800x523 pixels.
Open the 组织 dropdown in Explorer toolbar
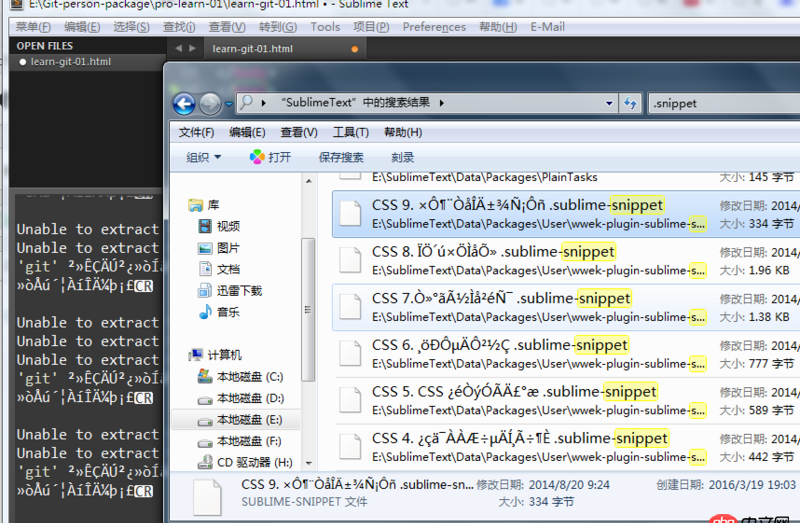(203, 157)
